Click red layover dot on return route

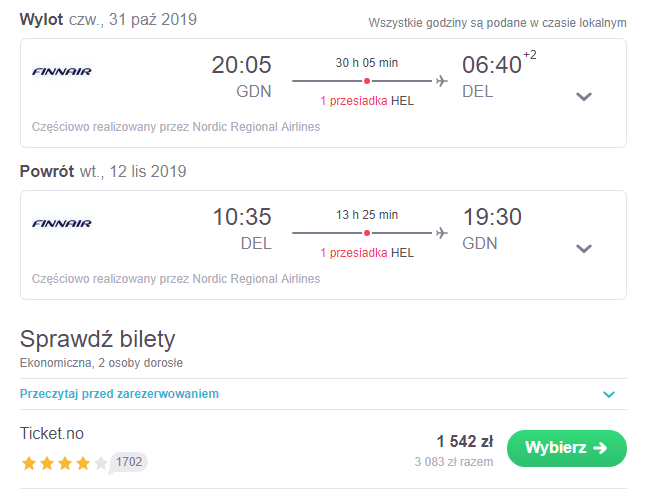click(x=367, y=233)
